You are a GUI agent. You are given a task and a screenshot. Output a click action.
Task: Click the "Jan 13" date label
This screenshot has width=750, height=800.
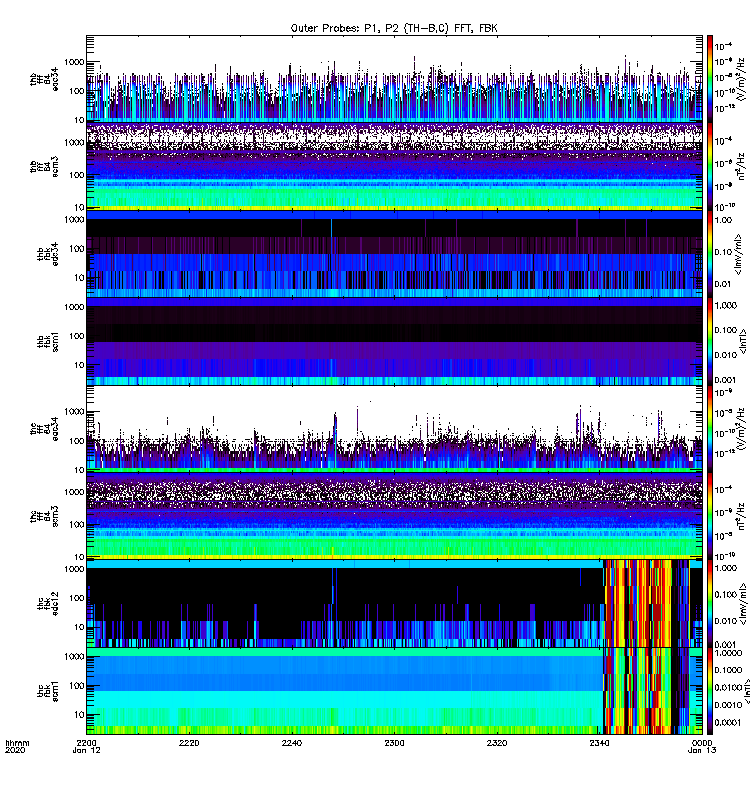702,750
